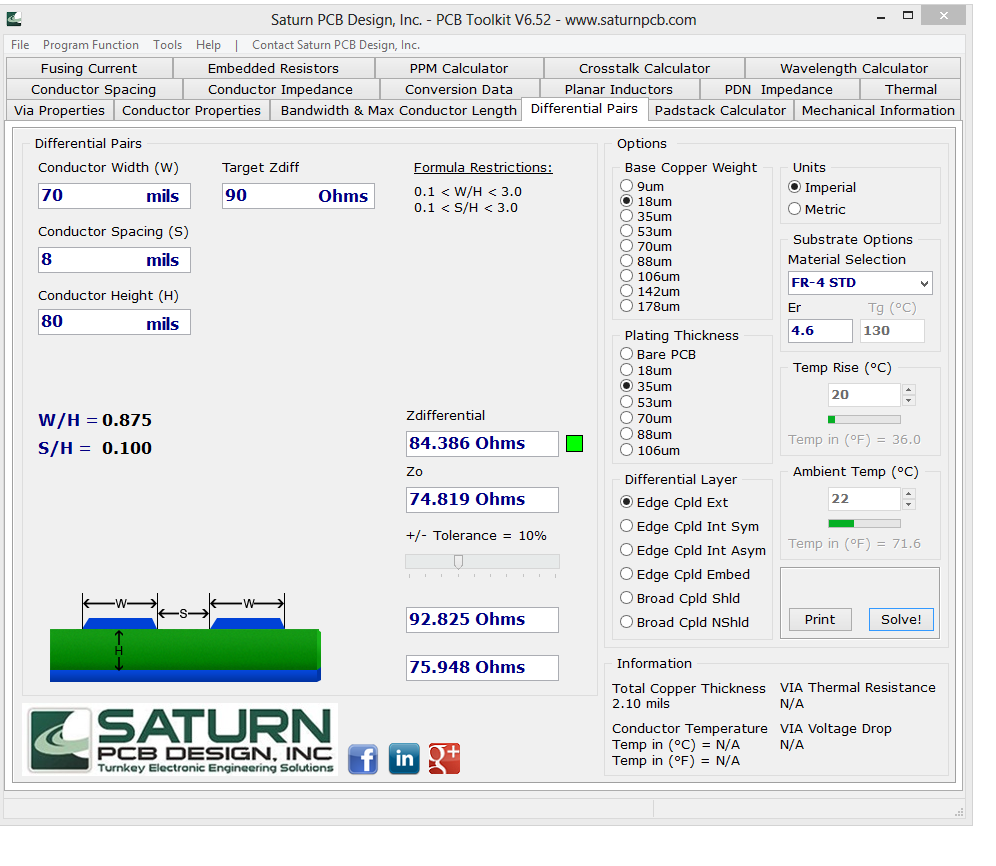This screenshot has width=996, height=866.
Task: Click the app icon in title bar
Action: click(x=14, y=20)
